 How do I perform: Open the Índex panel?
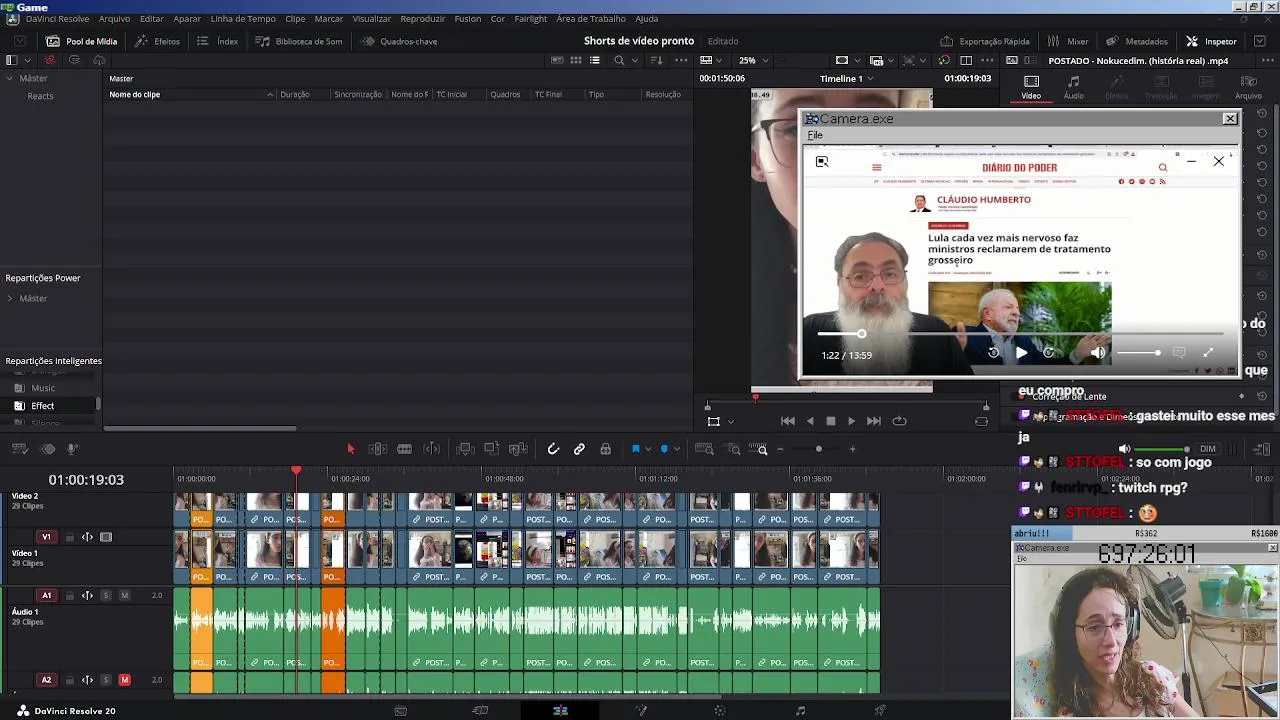coord(218,41)
